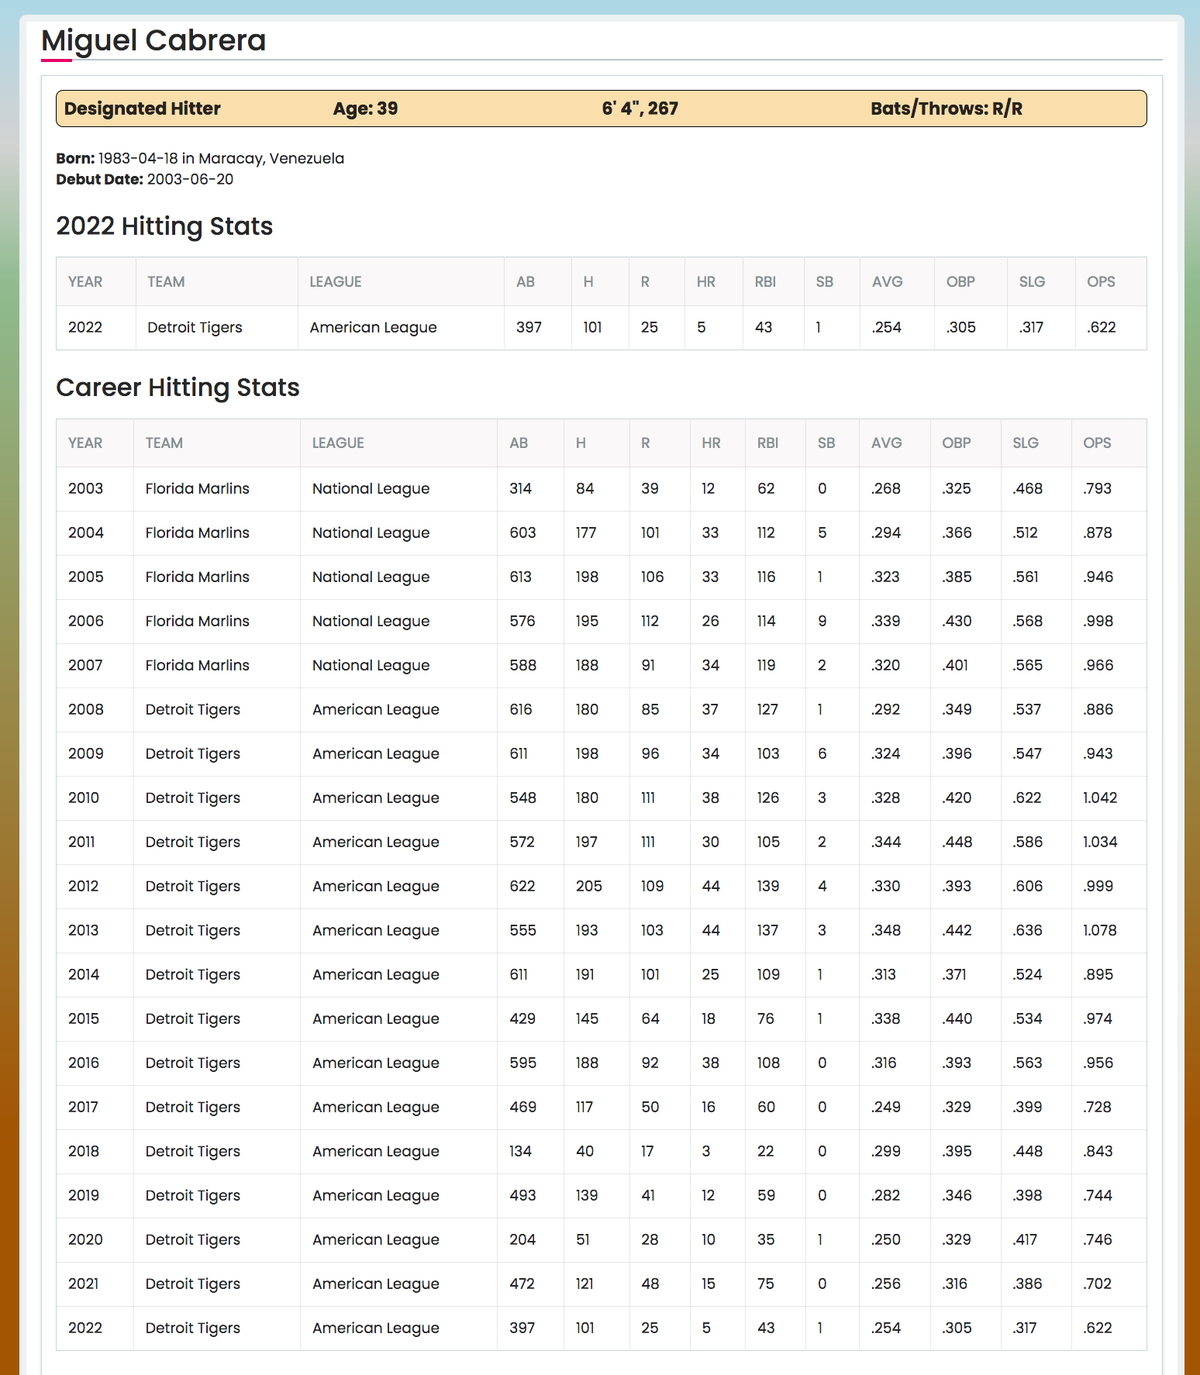Select the 2022 Hitting Stats heading
1200x1375 pixels.
164,226
